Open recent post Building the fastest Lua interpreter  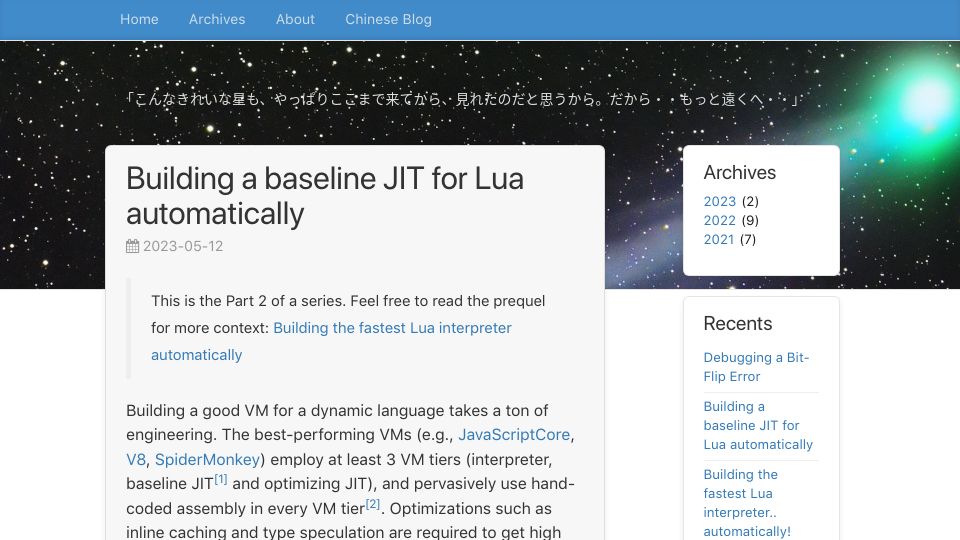pos(747,503)
